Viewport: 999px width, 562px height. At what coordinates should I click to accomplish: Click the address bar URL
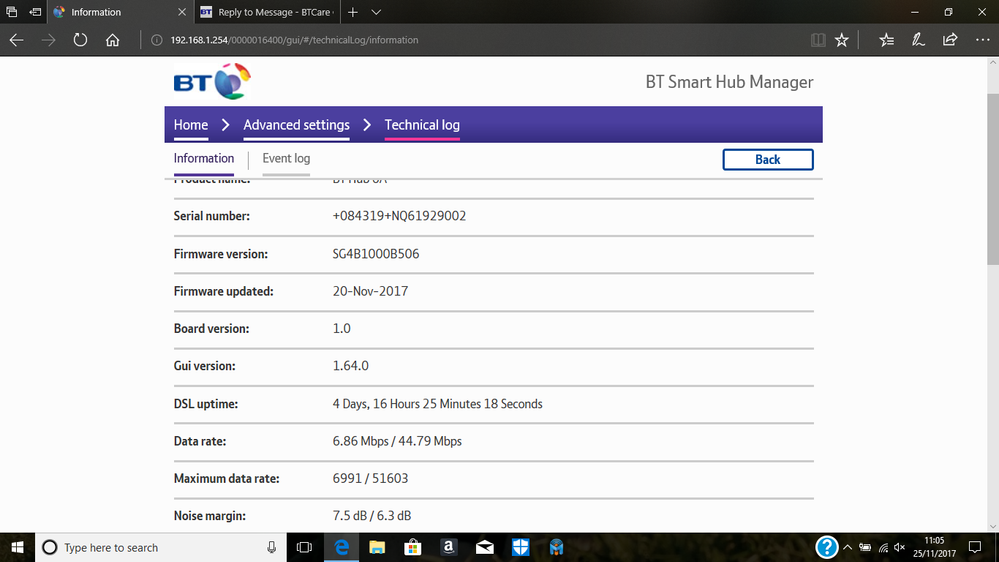pyautogui.click(x=294, y=40)
